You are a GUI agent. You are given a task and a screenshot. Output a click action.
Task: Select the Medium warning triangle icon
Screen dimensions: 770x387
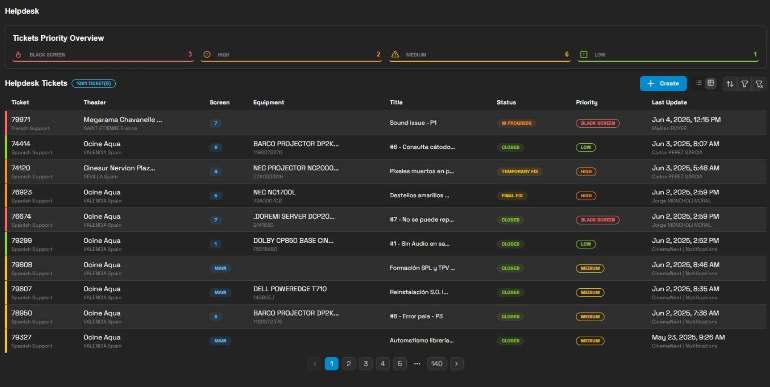pos(395,55)
